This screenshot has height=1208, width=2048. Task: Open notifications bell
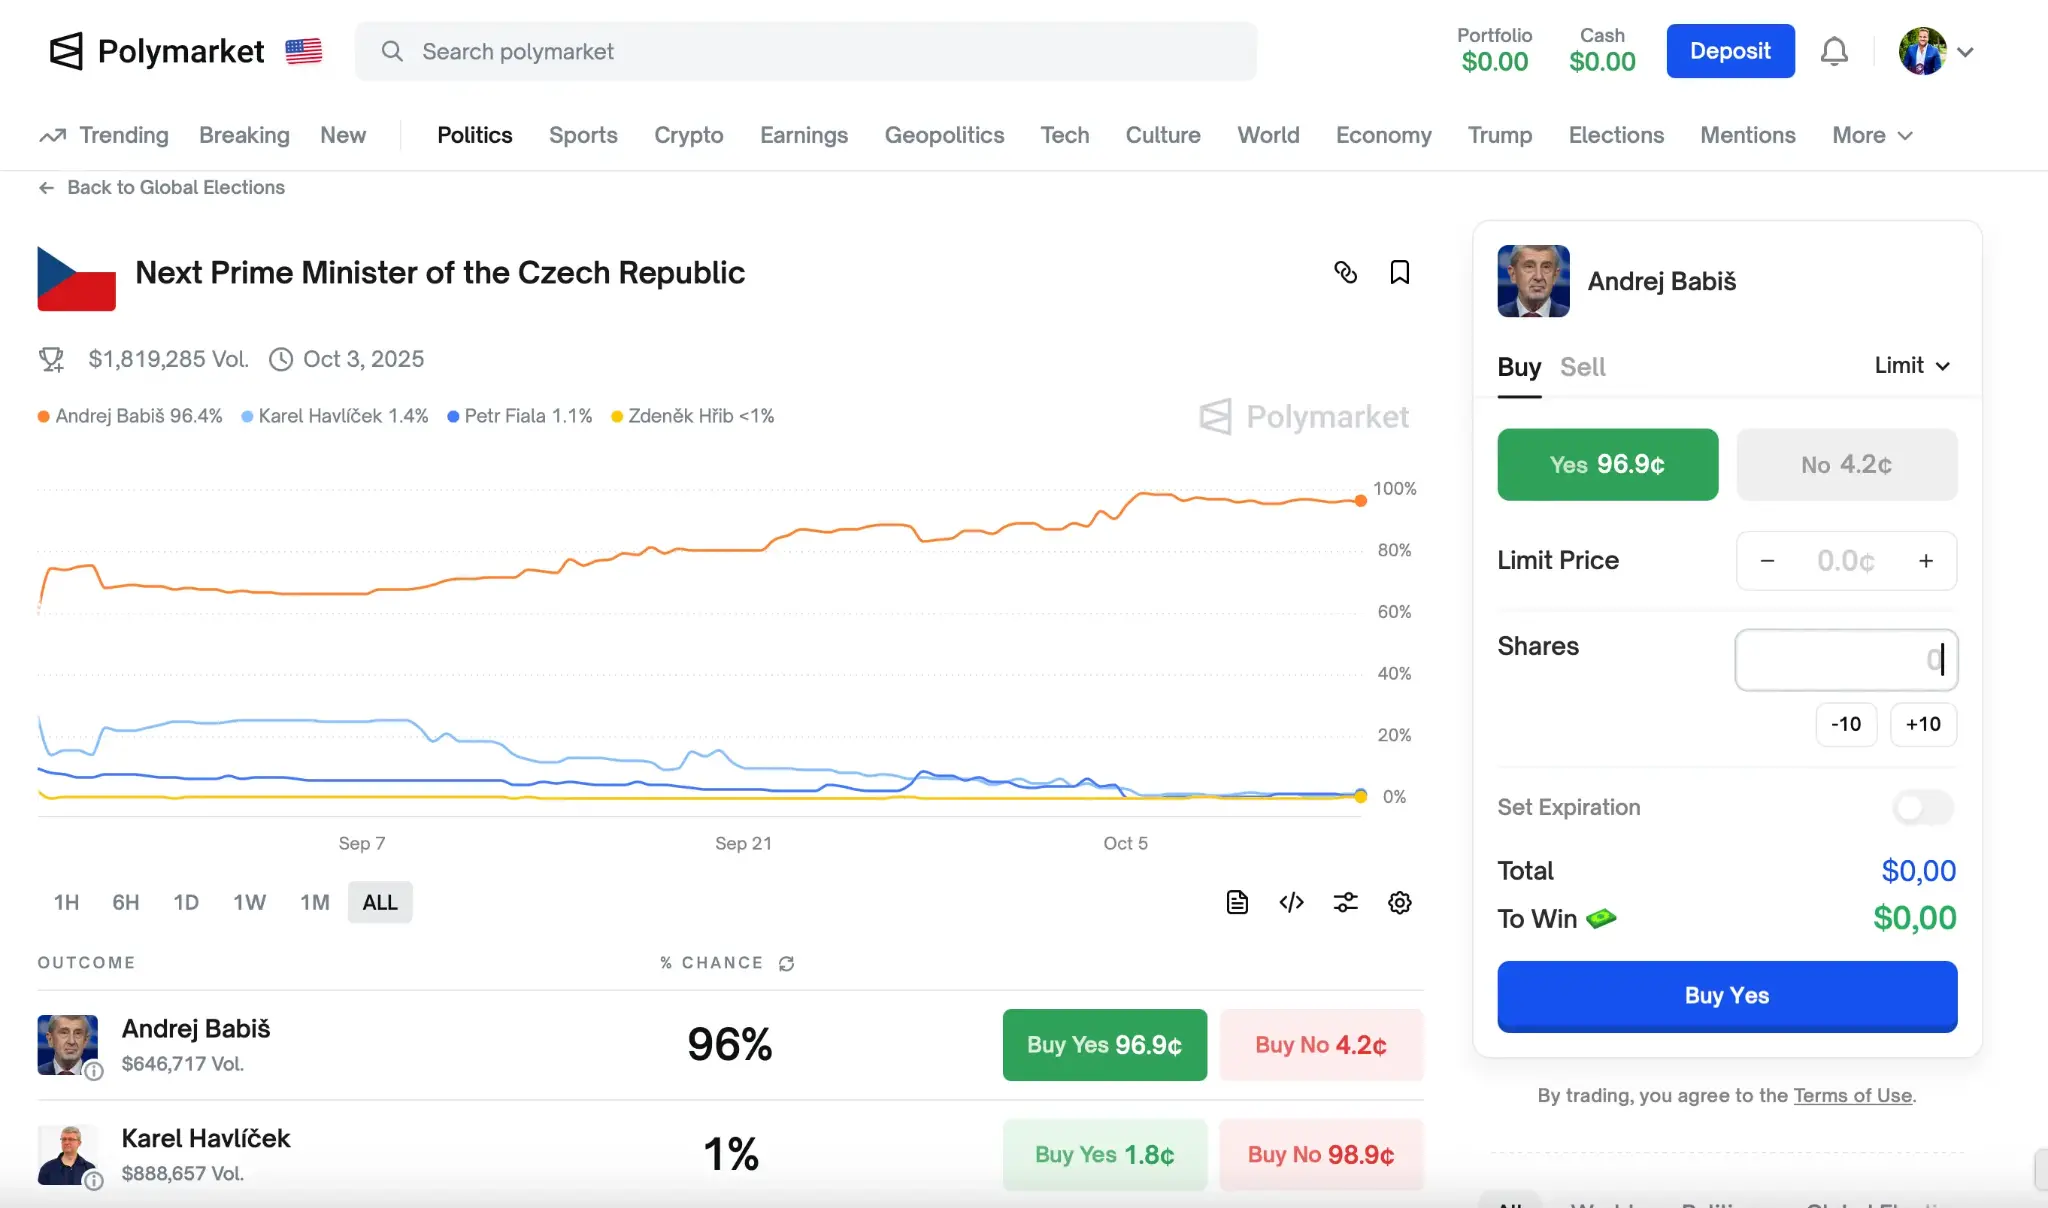[1833, 51]
